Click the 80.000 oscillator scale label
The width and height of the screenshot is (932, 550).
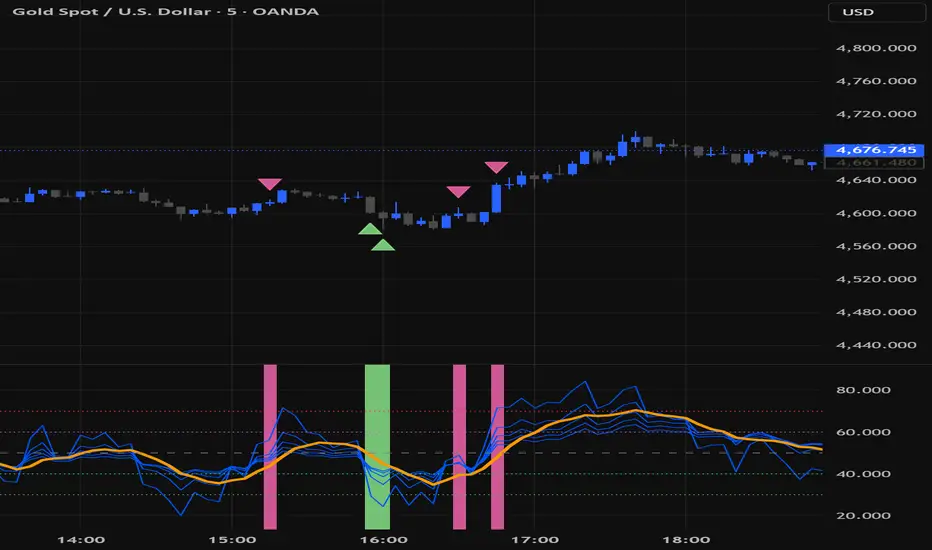[864, 390]
